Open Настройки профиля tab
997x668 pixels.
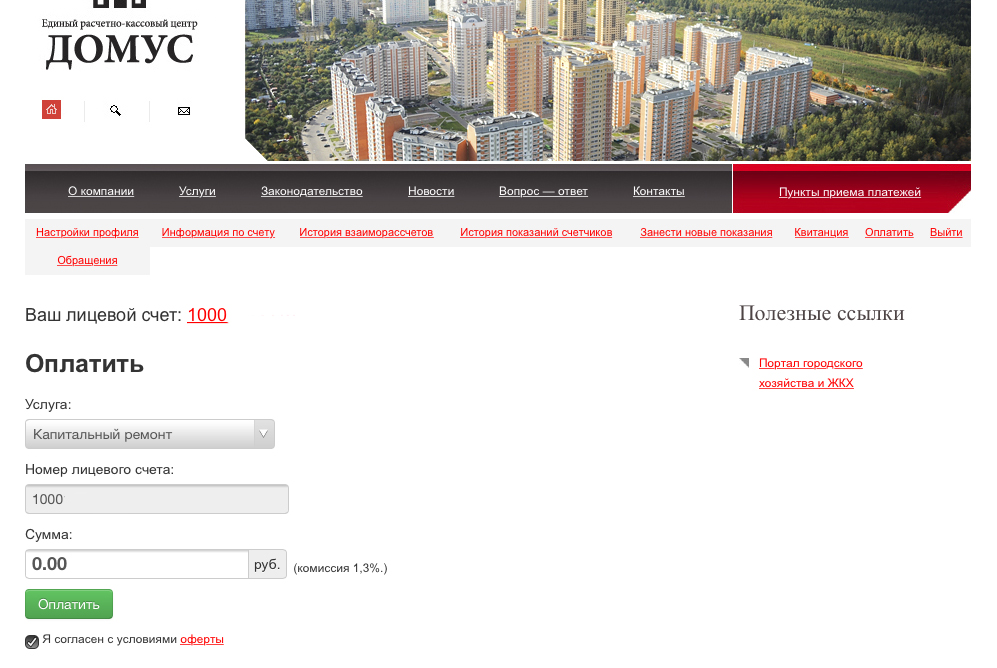pyautogui.click(x=87, y=233)
